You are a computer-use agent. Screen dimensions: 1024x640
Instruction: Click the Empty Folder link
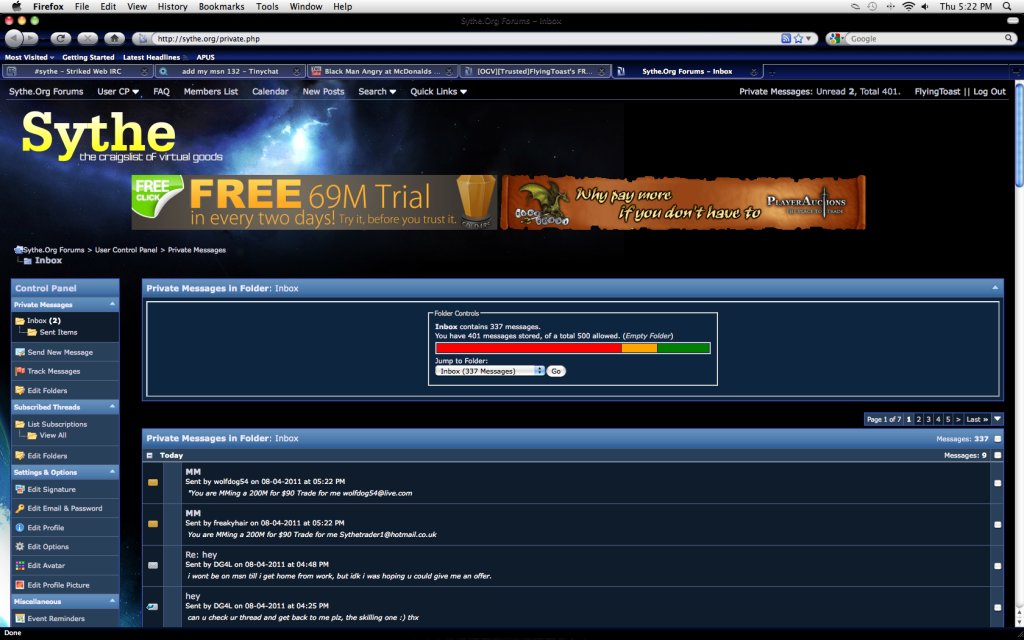[x=647, y=336]
